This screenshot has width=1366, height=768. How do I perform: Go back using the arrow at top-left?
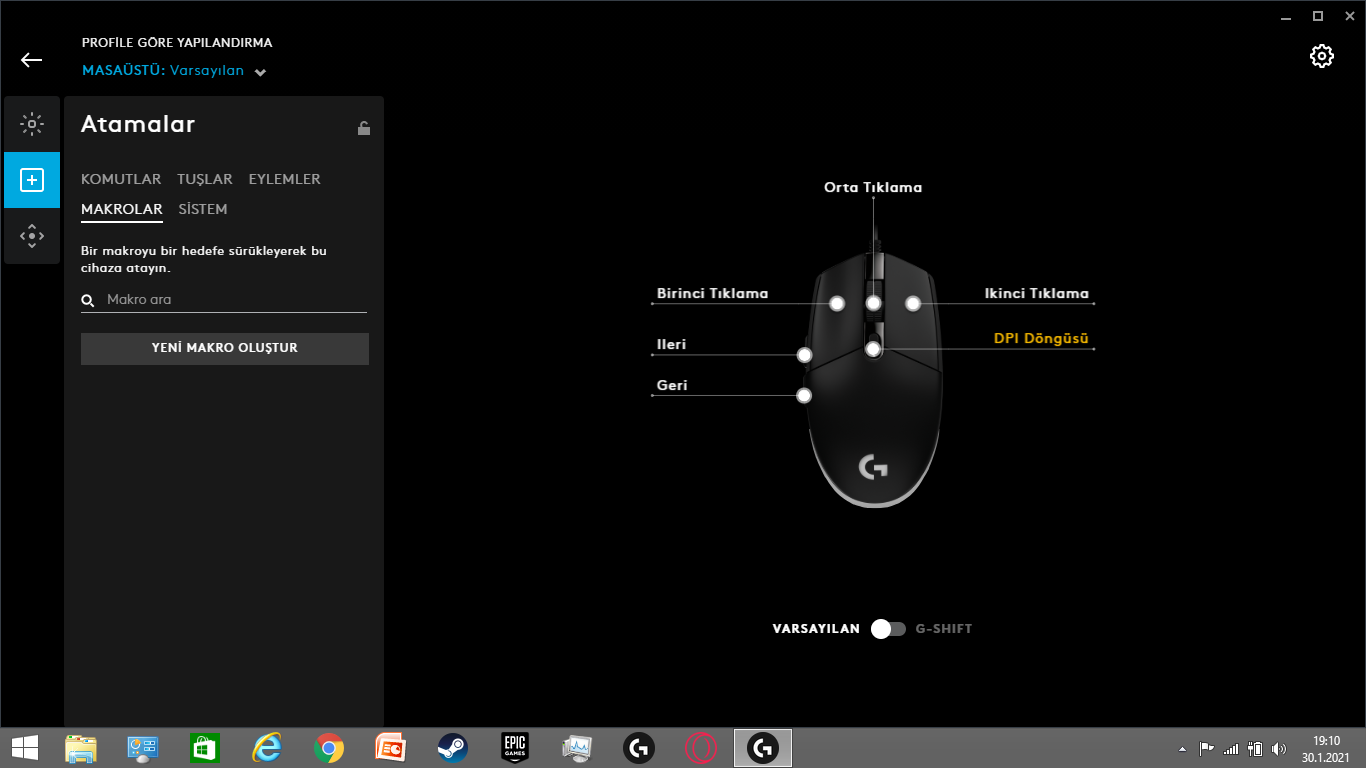[x=32, y=60]
